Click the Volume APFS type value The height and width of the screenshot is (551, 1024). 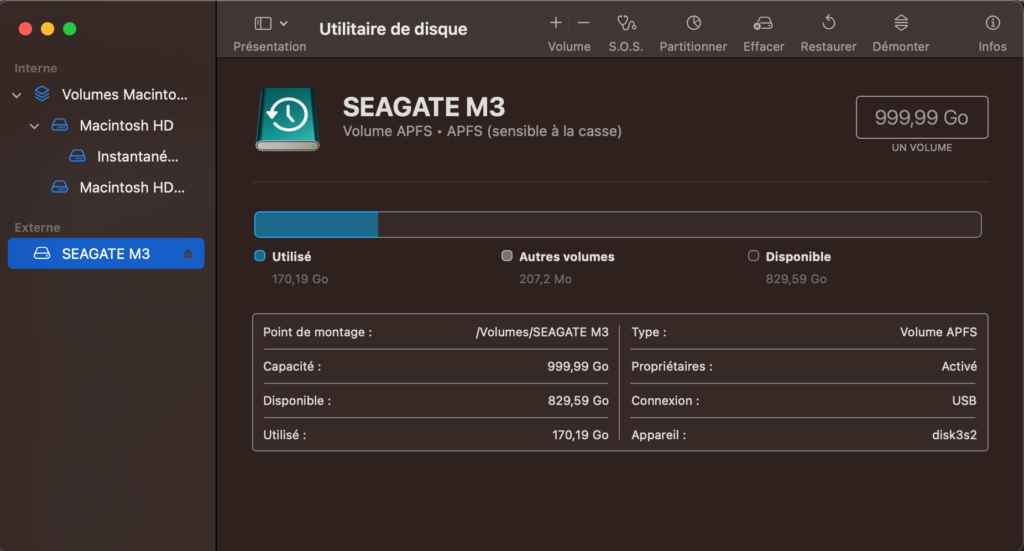coord(938,332)
